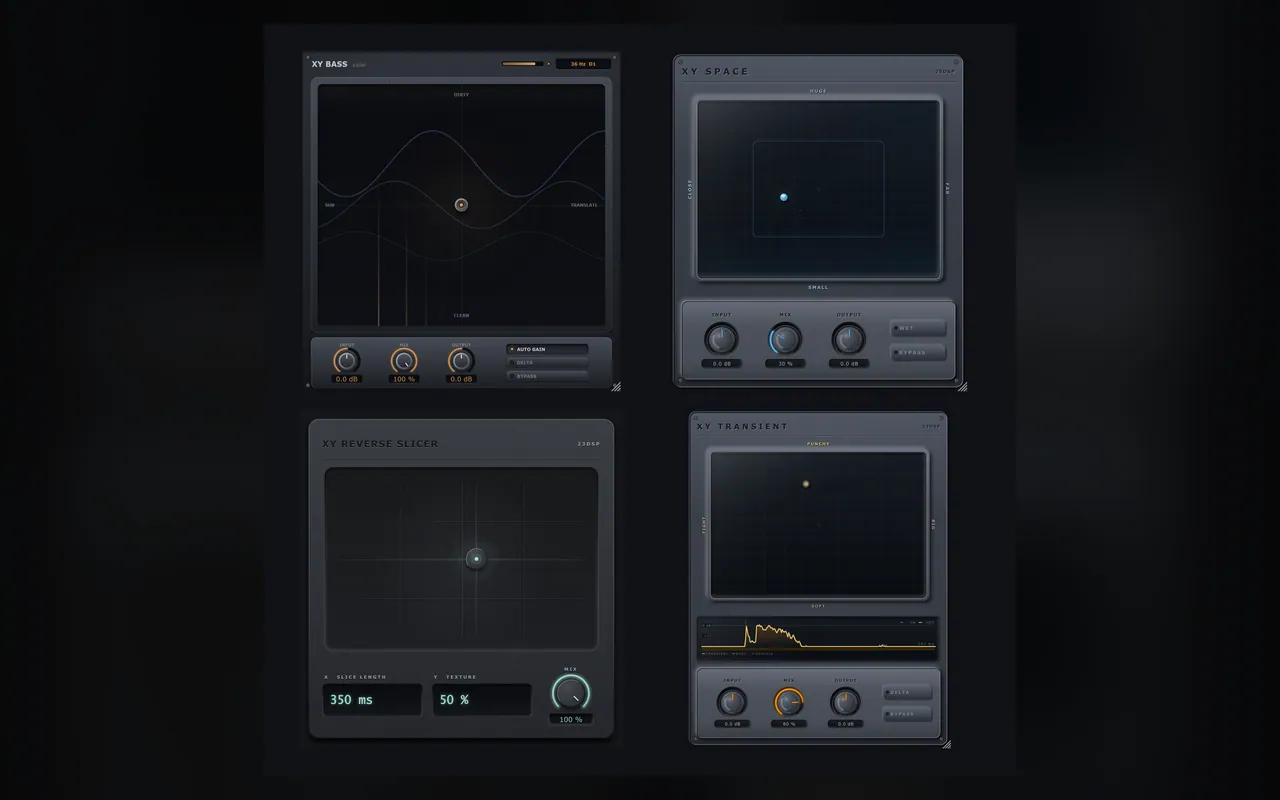Click XY Transient Input knob

(x=731, y=701)
